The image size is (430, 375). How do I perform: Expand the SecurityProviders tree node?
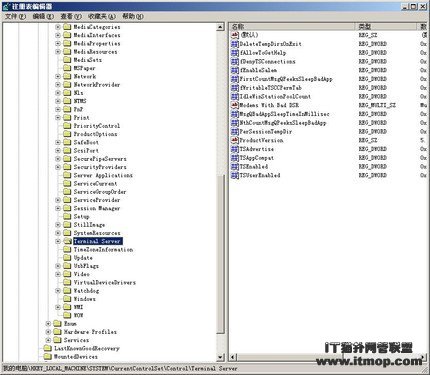pos(58,167)
